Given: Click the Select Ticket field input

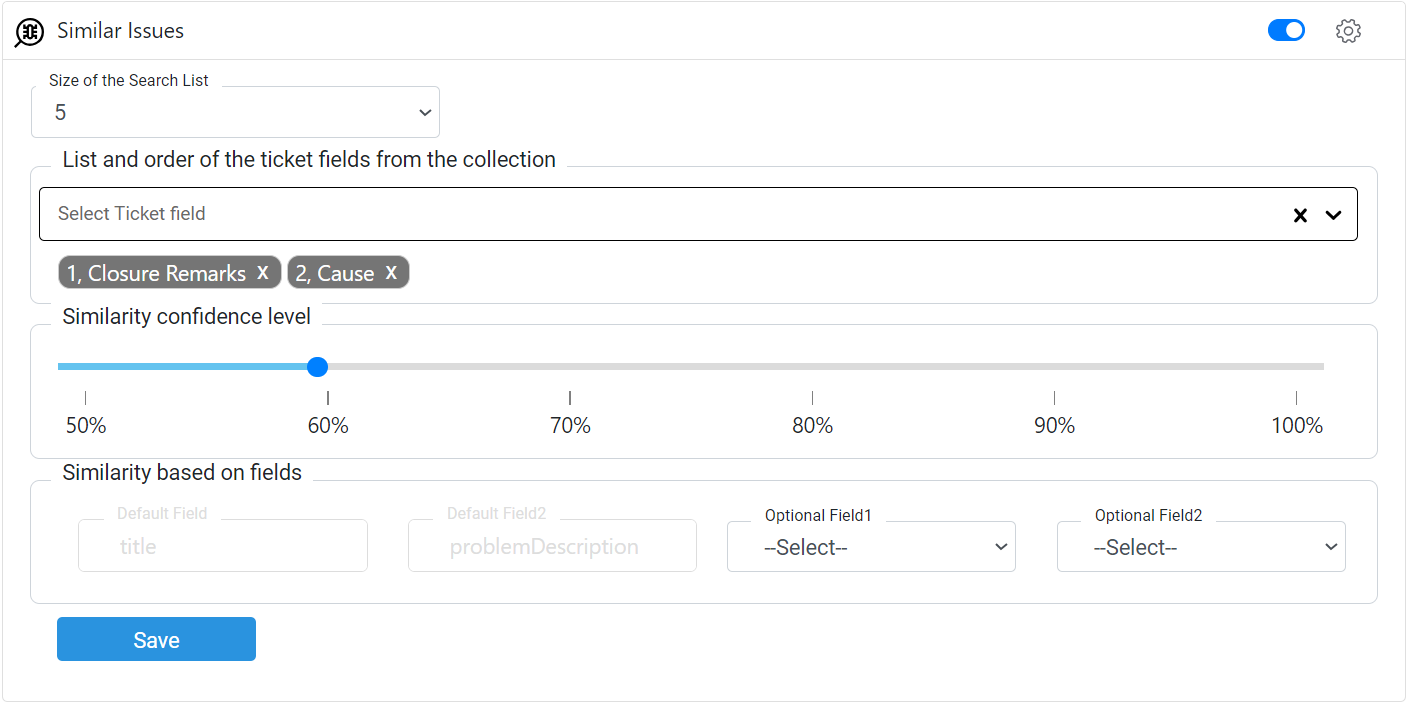Looking at the screenshot, I should tap(660, 214).
